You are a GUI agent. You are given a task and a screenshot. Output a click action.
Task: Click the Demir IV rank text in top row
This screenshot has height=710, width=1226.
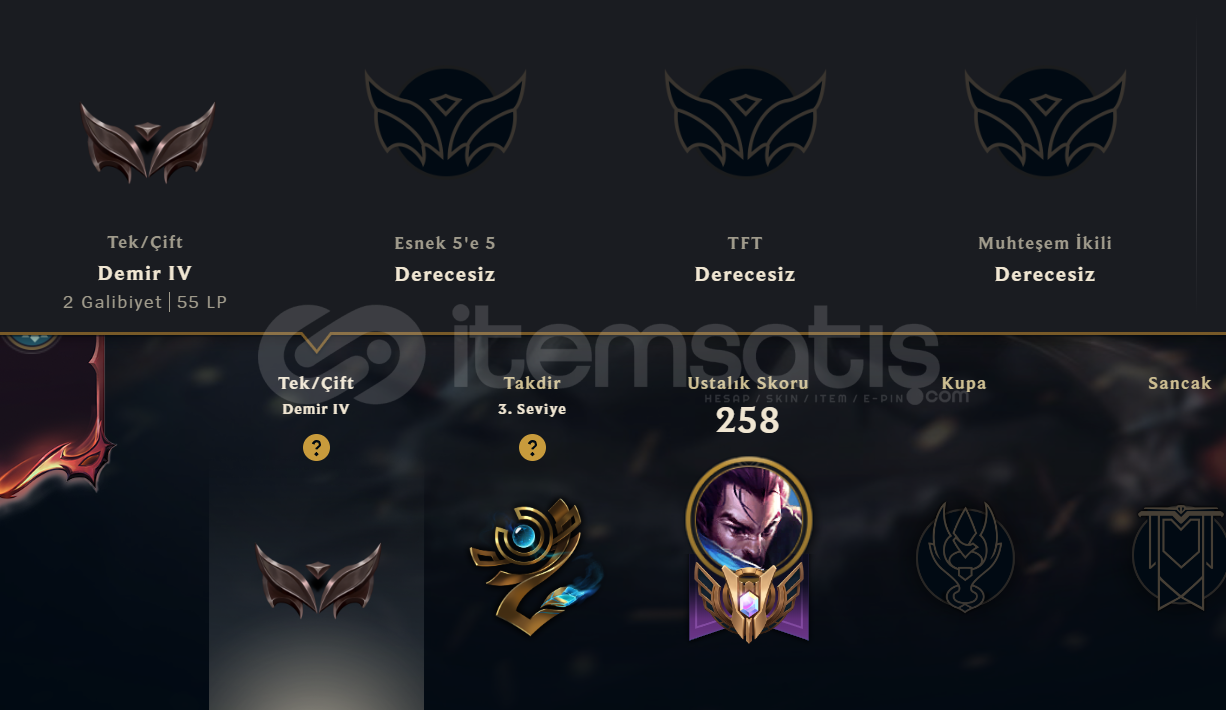(x=145, y=273)
